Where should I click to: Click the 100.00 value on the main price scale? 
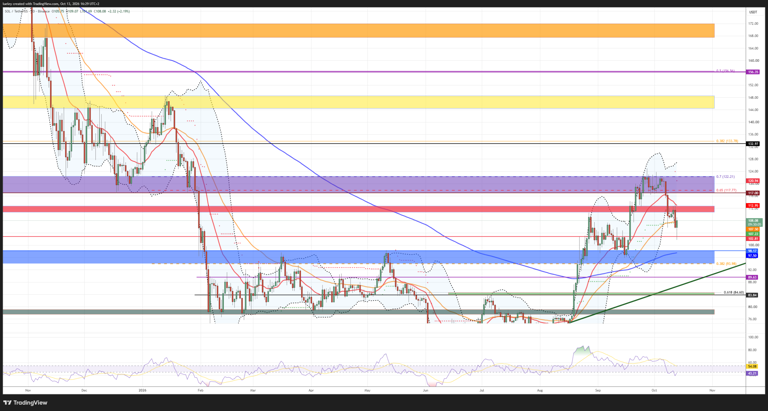point(752,244)
